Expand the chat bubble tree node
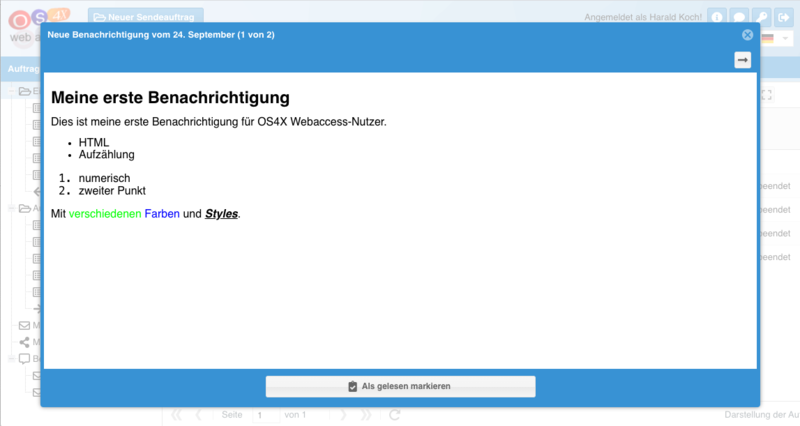Viewport: 800px width, 426px height. point(12,359)
